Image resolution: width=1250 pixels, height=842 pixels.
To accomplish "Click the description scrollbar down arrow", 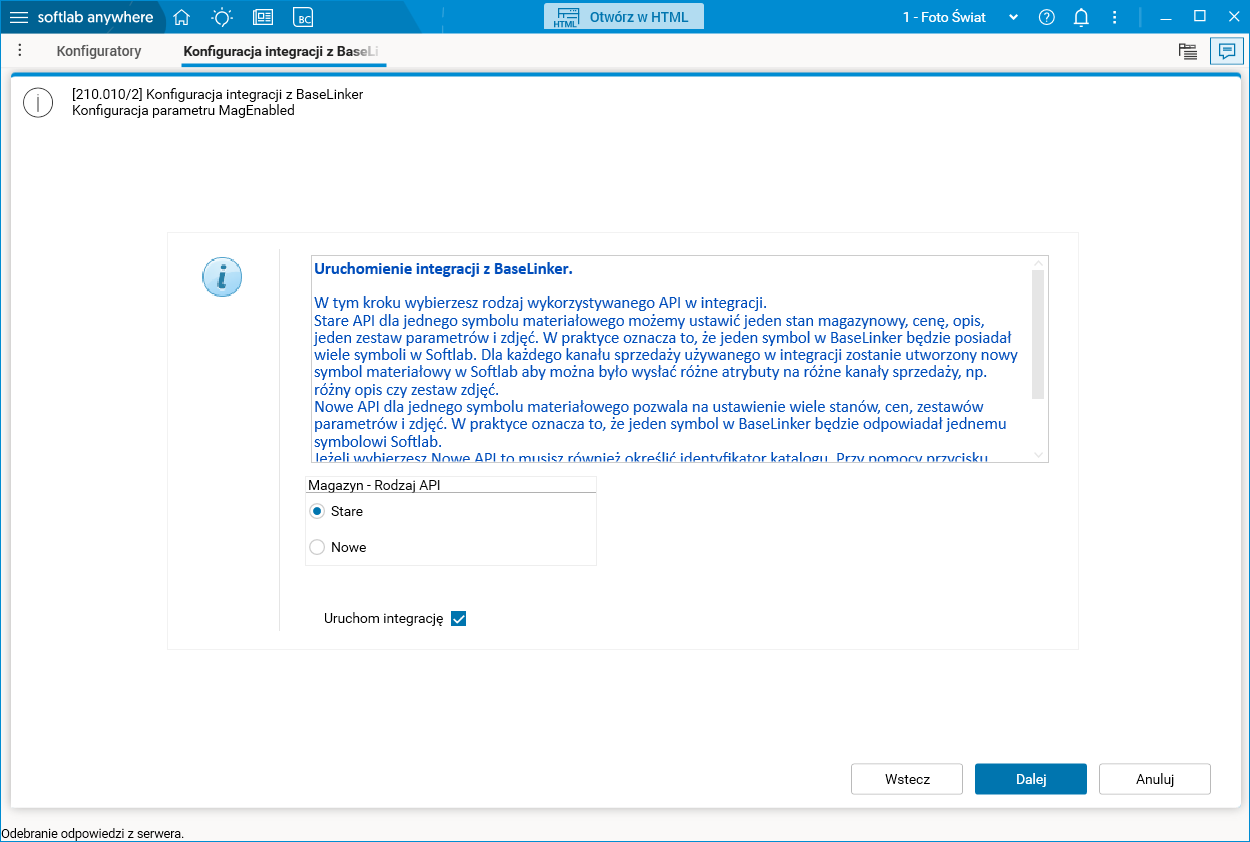I will tap(1038, 455).
